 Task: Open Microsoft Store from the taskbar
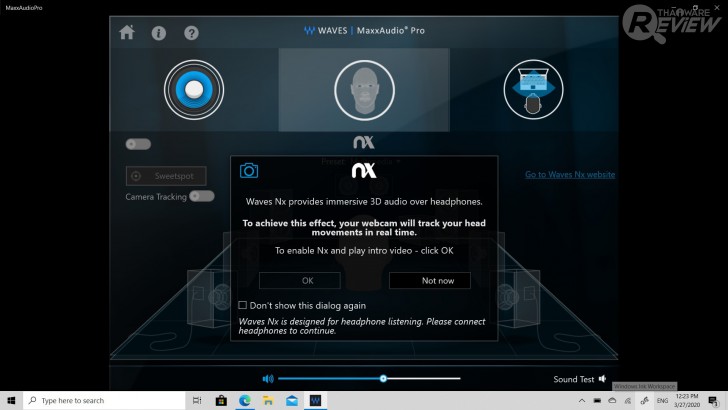[x=221, y=400]
